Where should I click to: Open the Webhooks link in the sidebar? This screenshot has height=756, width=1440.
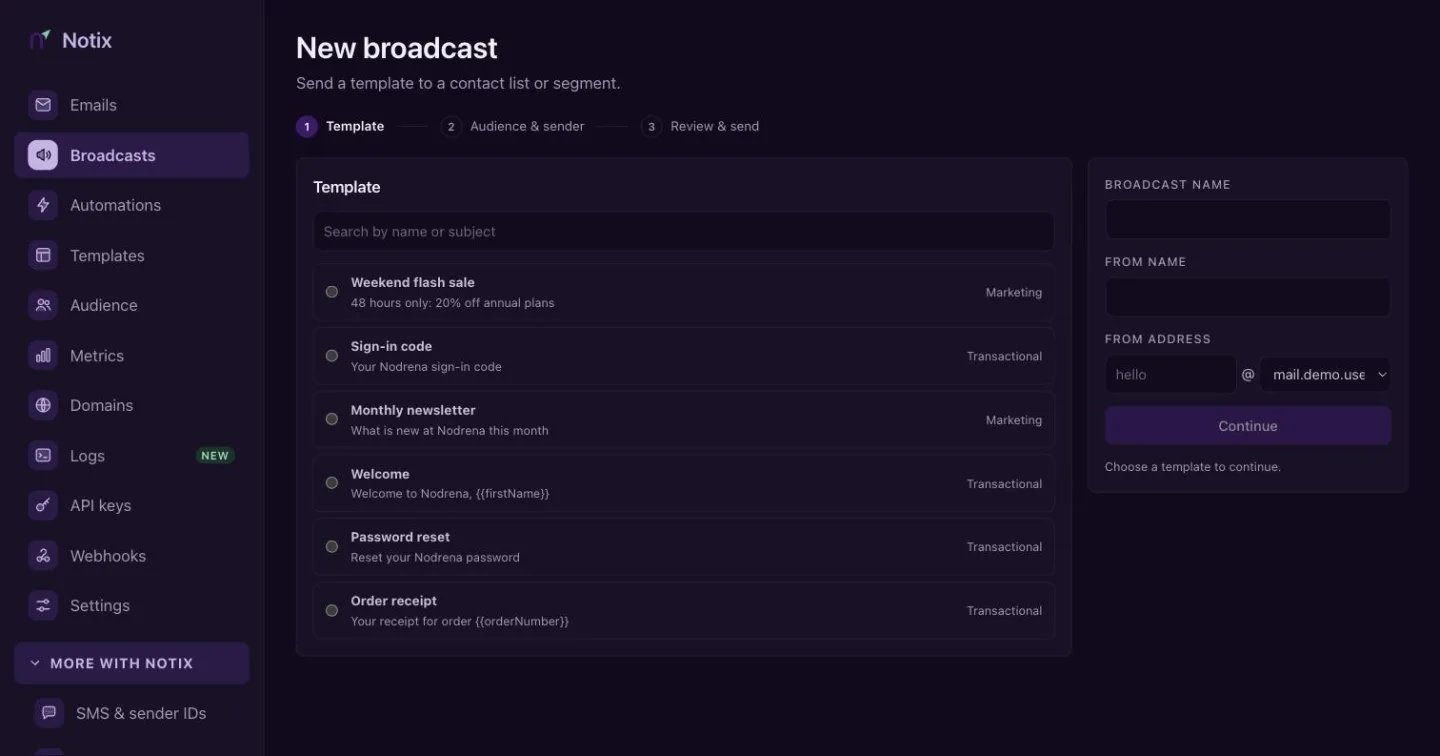[x=132, y=555]
